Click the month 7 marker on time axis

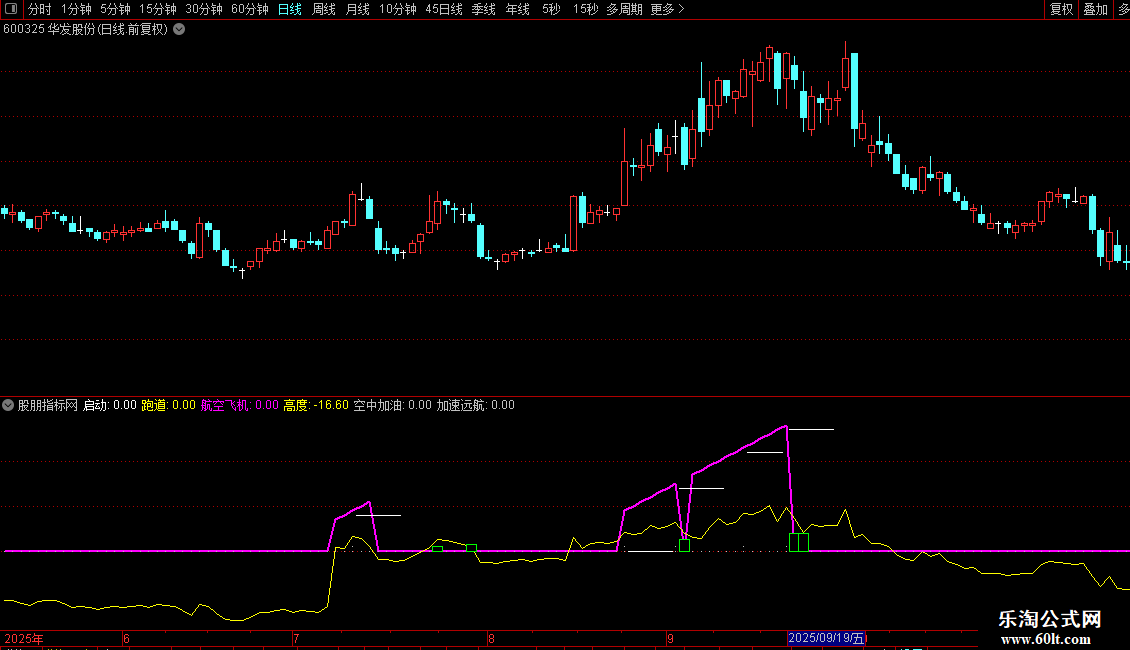tap(296, 638)
